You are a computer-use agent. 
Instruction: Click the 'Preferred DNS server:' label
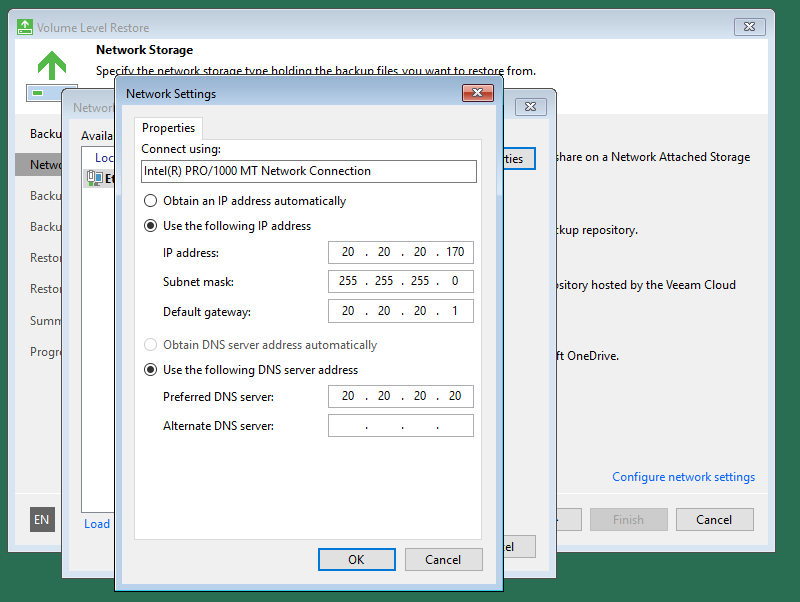coord(218,397)
